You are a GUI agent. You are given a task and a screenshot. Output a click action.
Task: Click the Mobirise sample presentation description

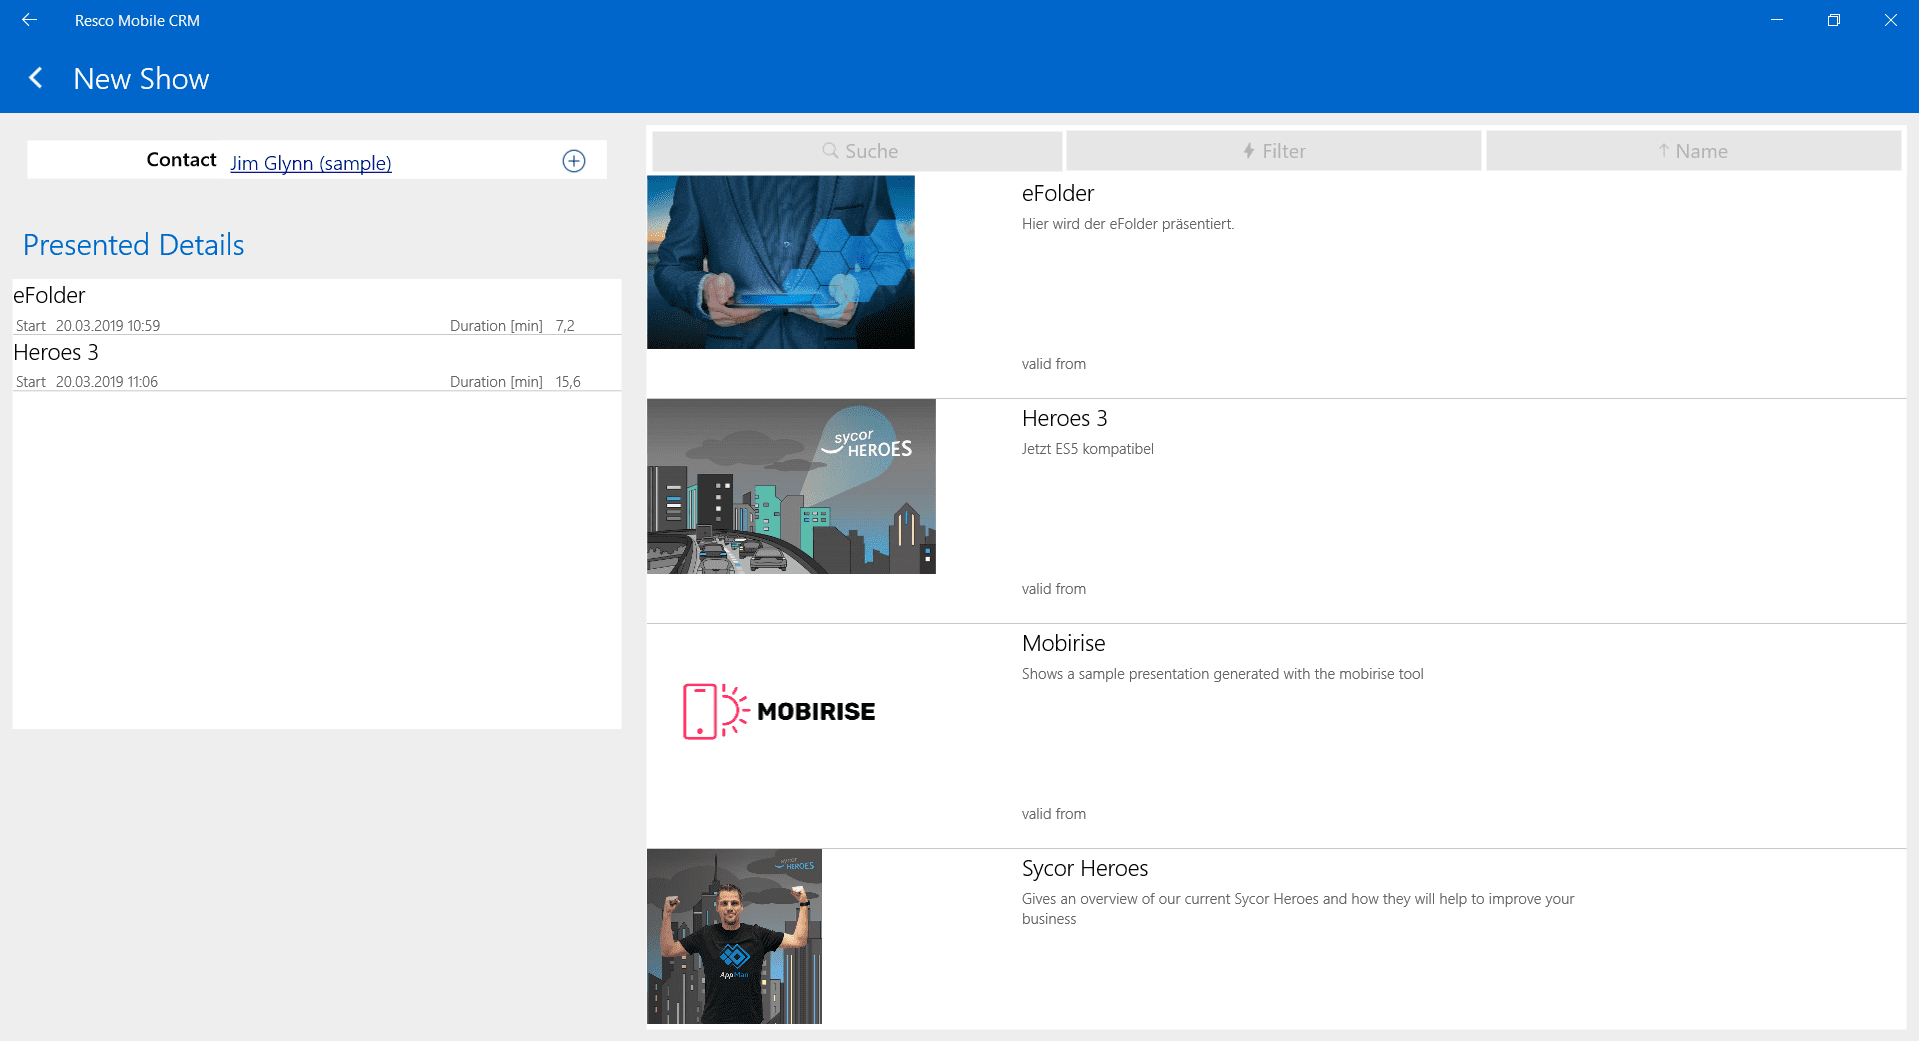(x=1222, y=674)
